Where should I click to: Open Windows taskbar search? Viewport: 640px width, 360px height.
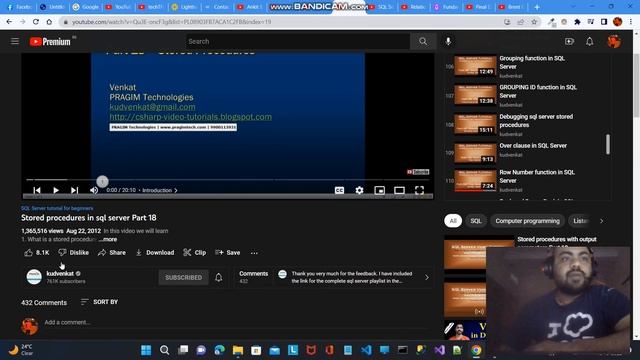pos(164,350)
